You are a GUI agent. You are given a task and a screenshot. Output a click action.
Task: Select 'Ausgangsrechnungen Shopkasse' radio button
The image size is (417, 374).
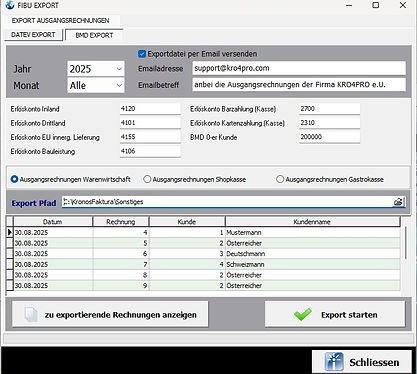click(x=147, y=179)
